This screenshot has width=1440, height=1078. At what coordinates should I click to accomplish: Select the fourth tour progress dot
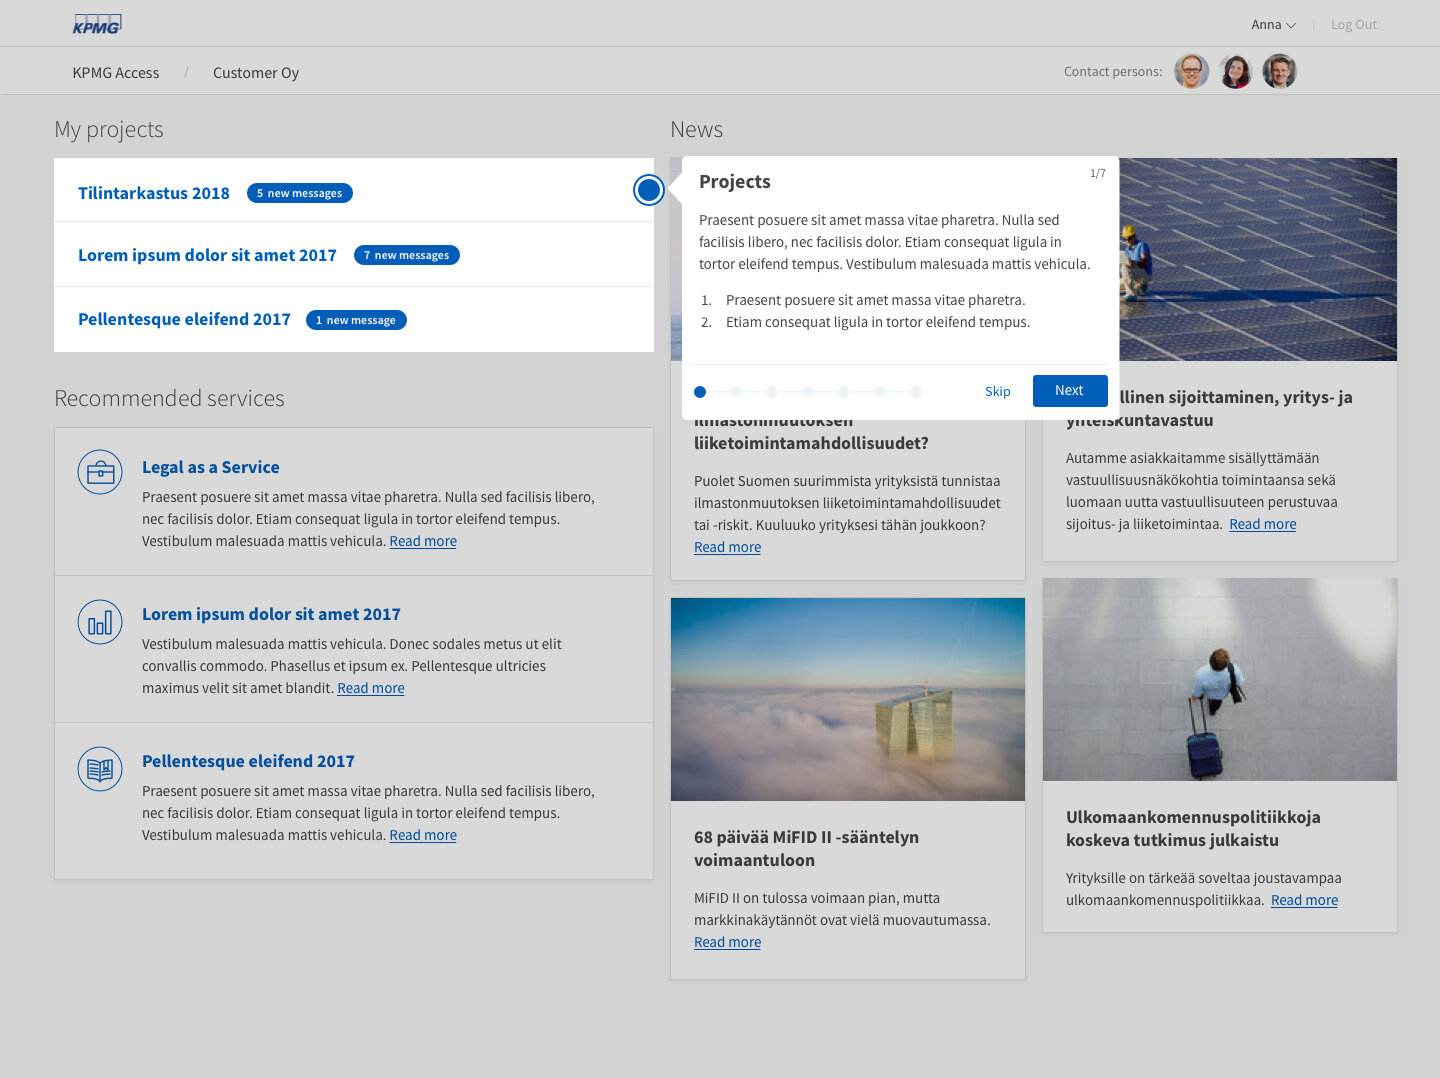808,392
